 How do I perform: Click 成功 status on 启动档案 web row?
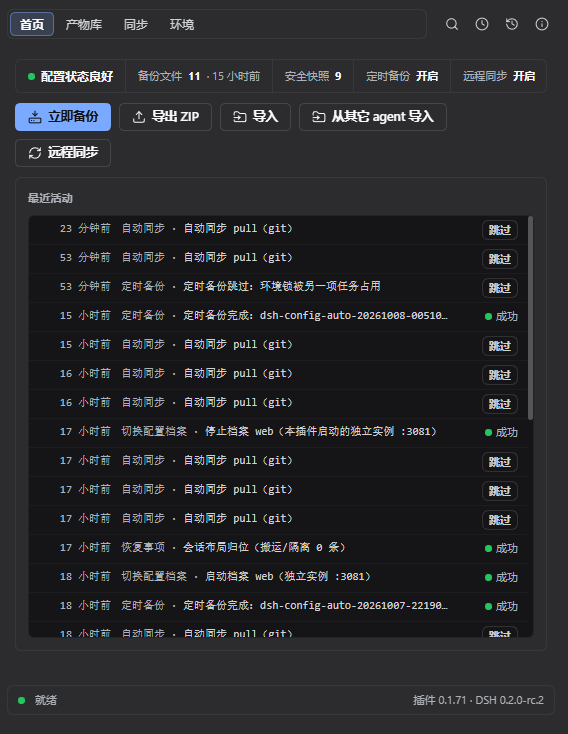[x=501, y=578]
